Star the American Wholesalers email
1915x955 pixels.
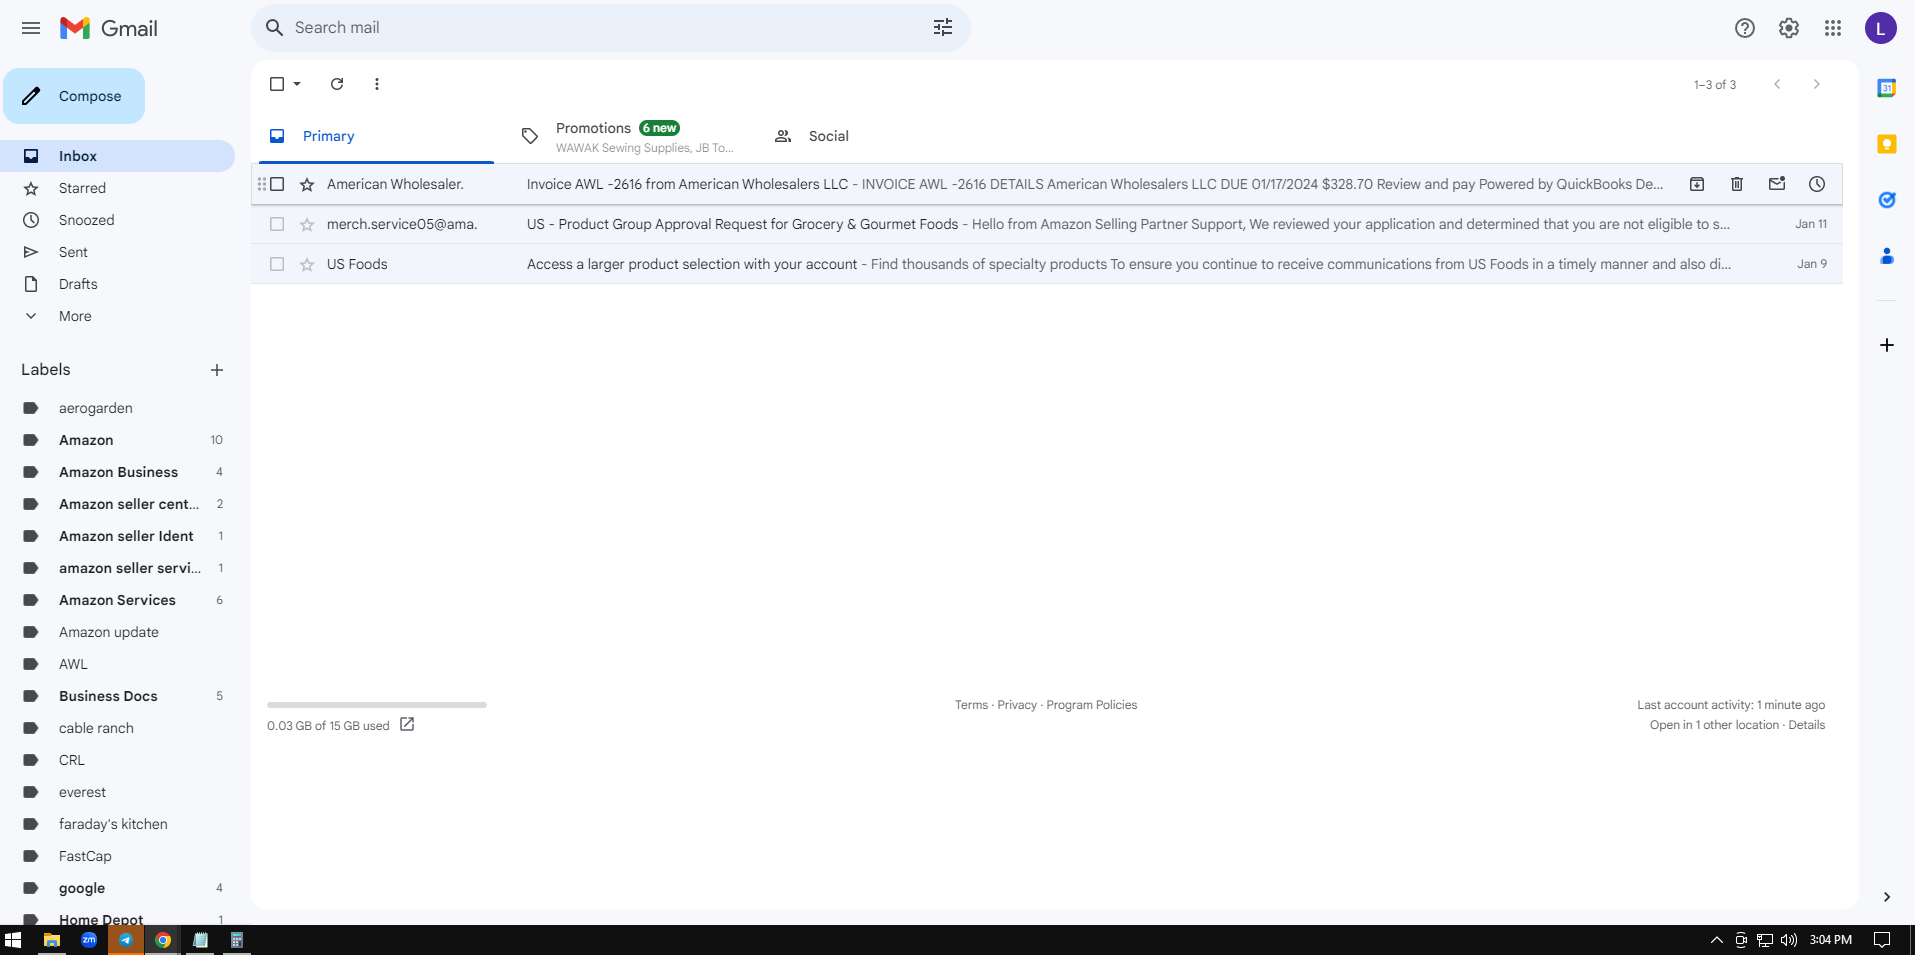click(x=307, y=184)
